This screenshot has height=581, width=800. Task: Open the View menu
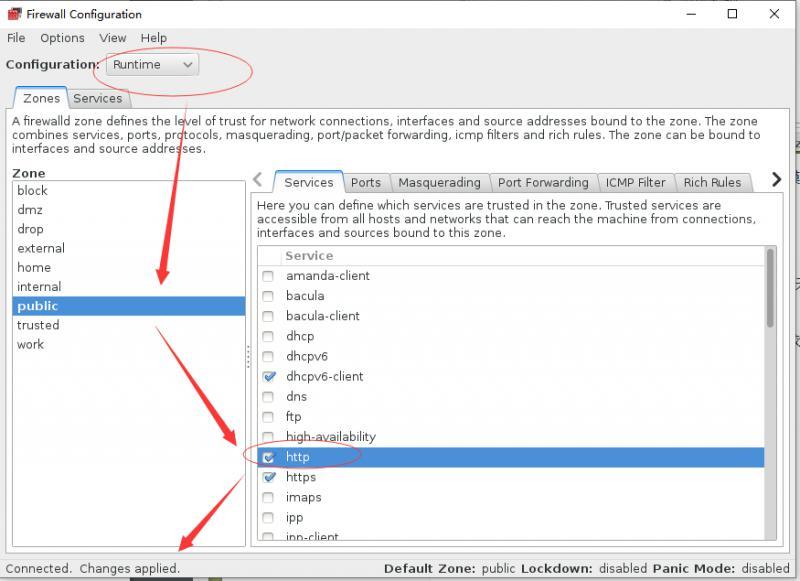112,38
